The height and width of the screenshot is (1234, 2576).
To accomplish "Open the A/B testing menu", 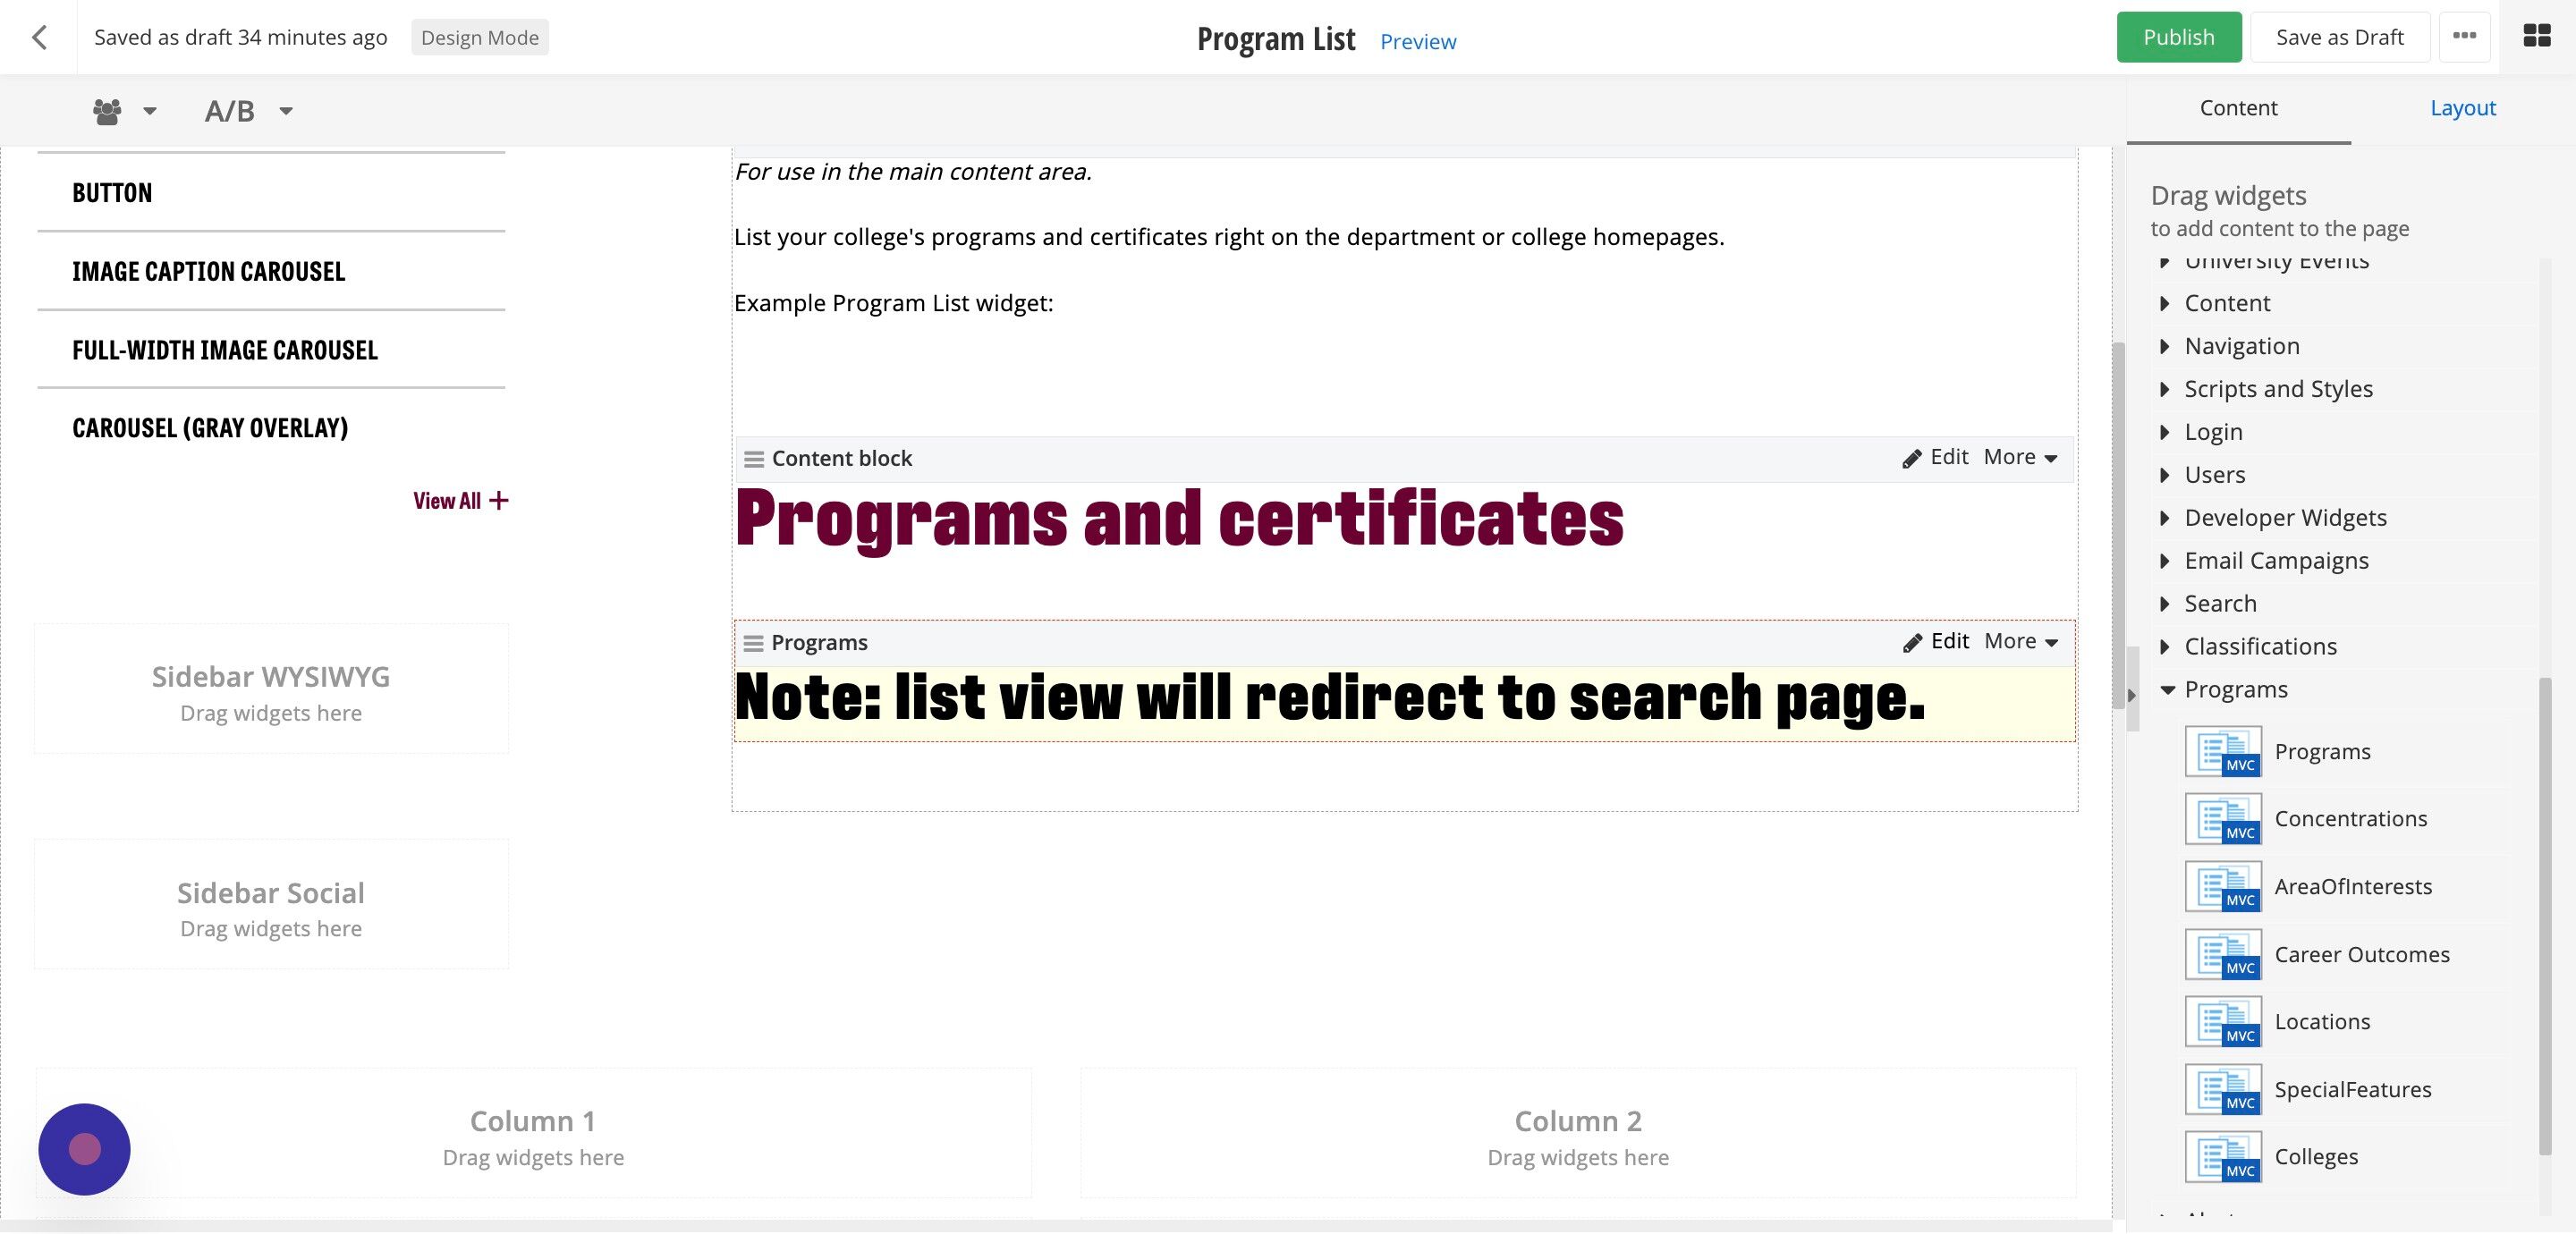I will [248, 111].
